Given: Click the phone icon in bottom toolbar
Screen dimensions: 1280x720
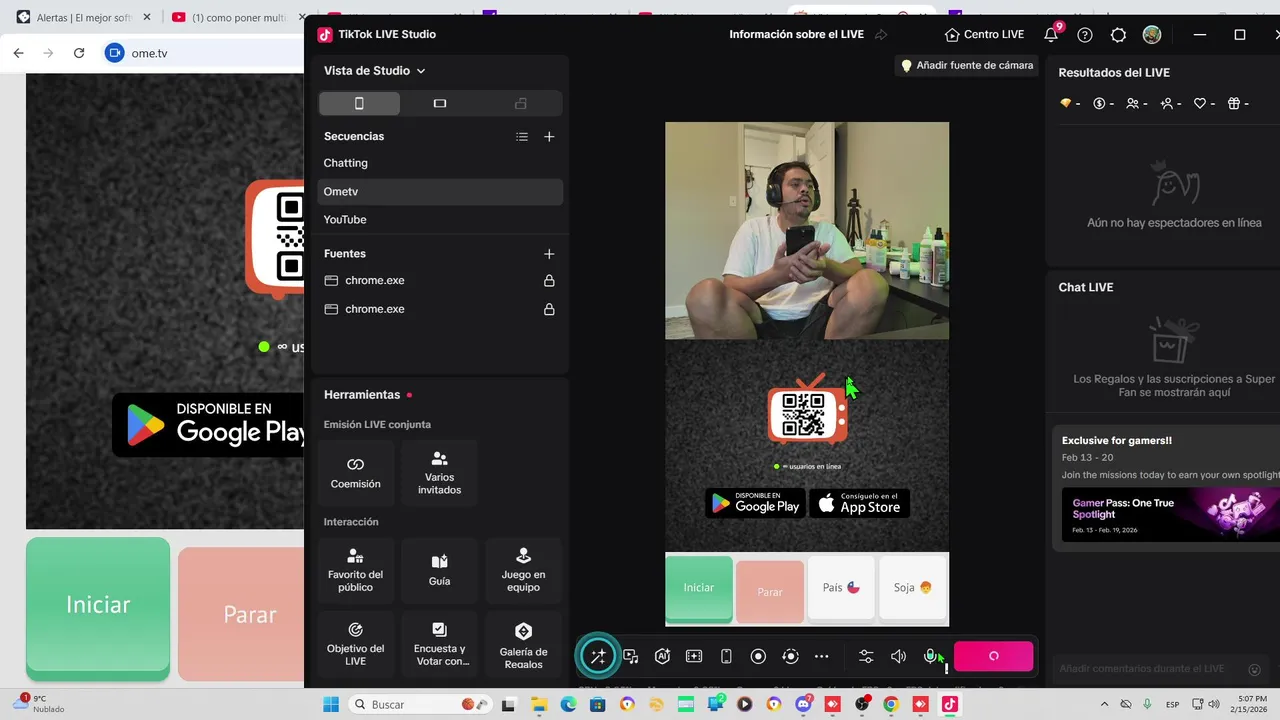Looking at the screenshot, I should point(726,657).
